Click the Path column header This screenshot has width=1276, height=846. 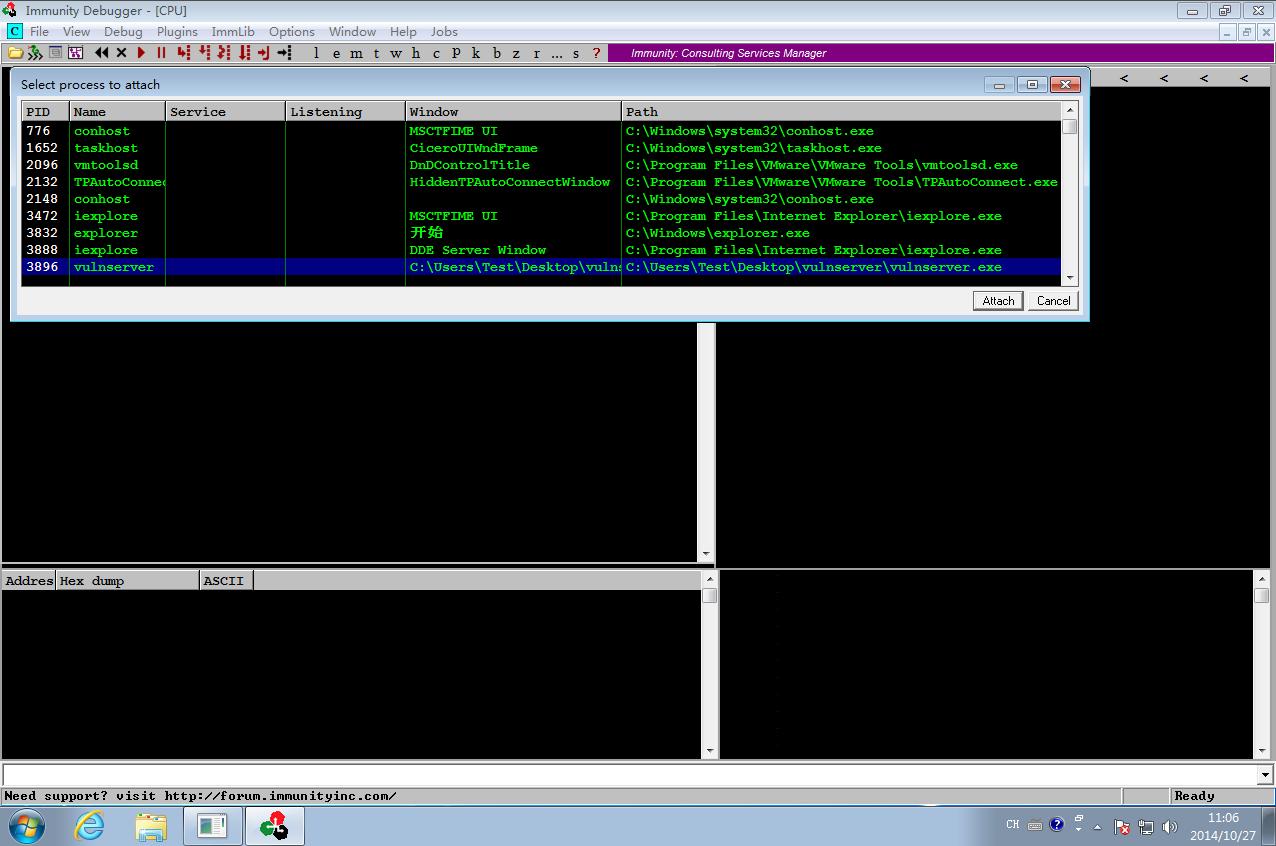click(x=841, y=111)
